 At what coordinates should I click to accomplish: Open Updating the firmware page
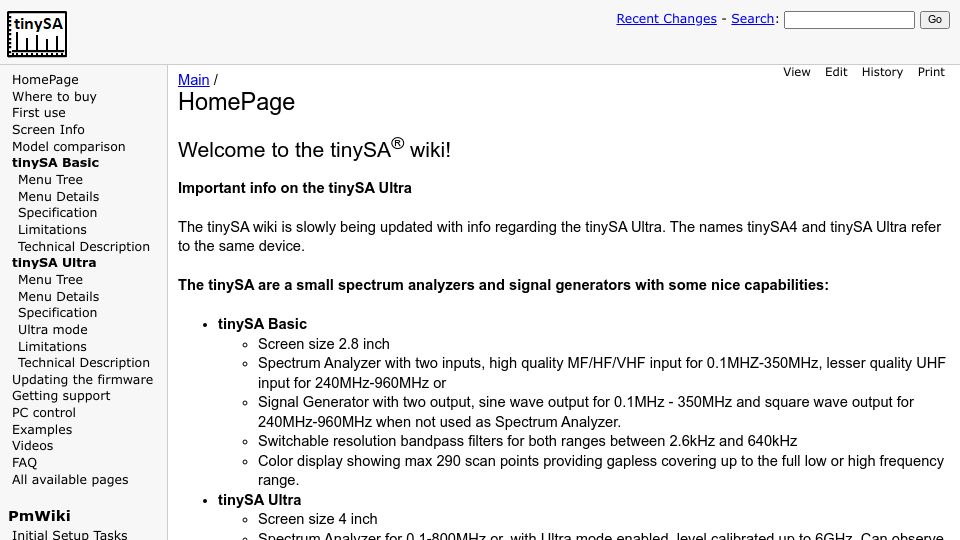coord(83,380)
